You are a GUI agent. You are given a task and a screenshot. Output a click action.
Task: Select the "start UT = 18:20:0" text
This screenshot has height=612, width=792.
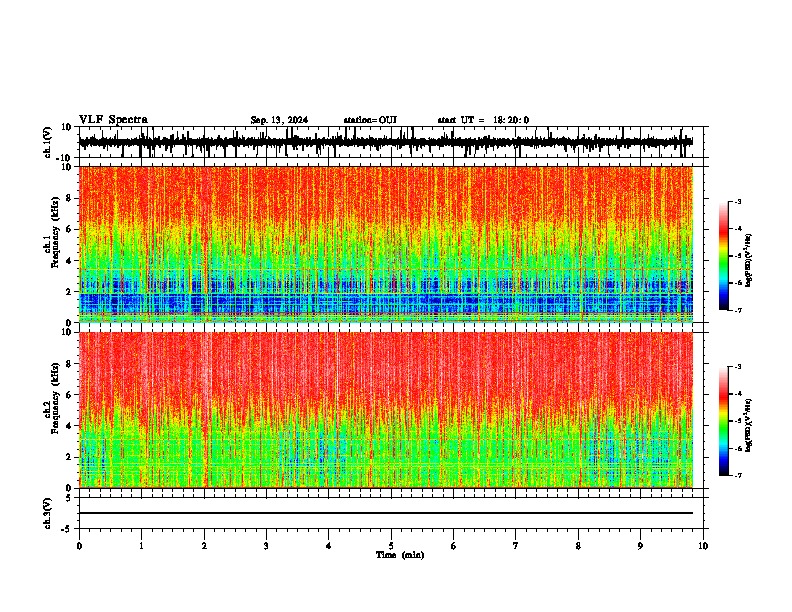point(483,120)
